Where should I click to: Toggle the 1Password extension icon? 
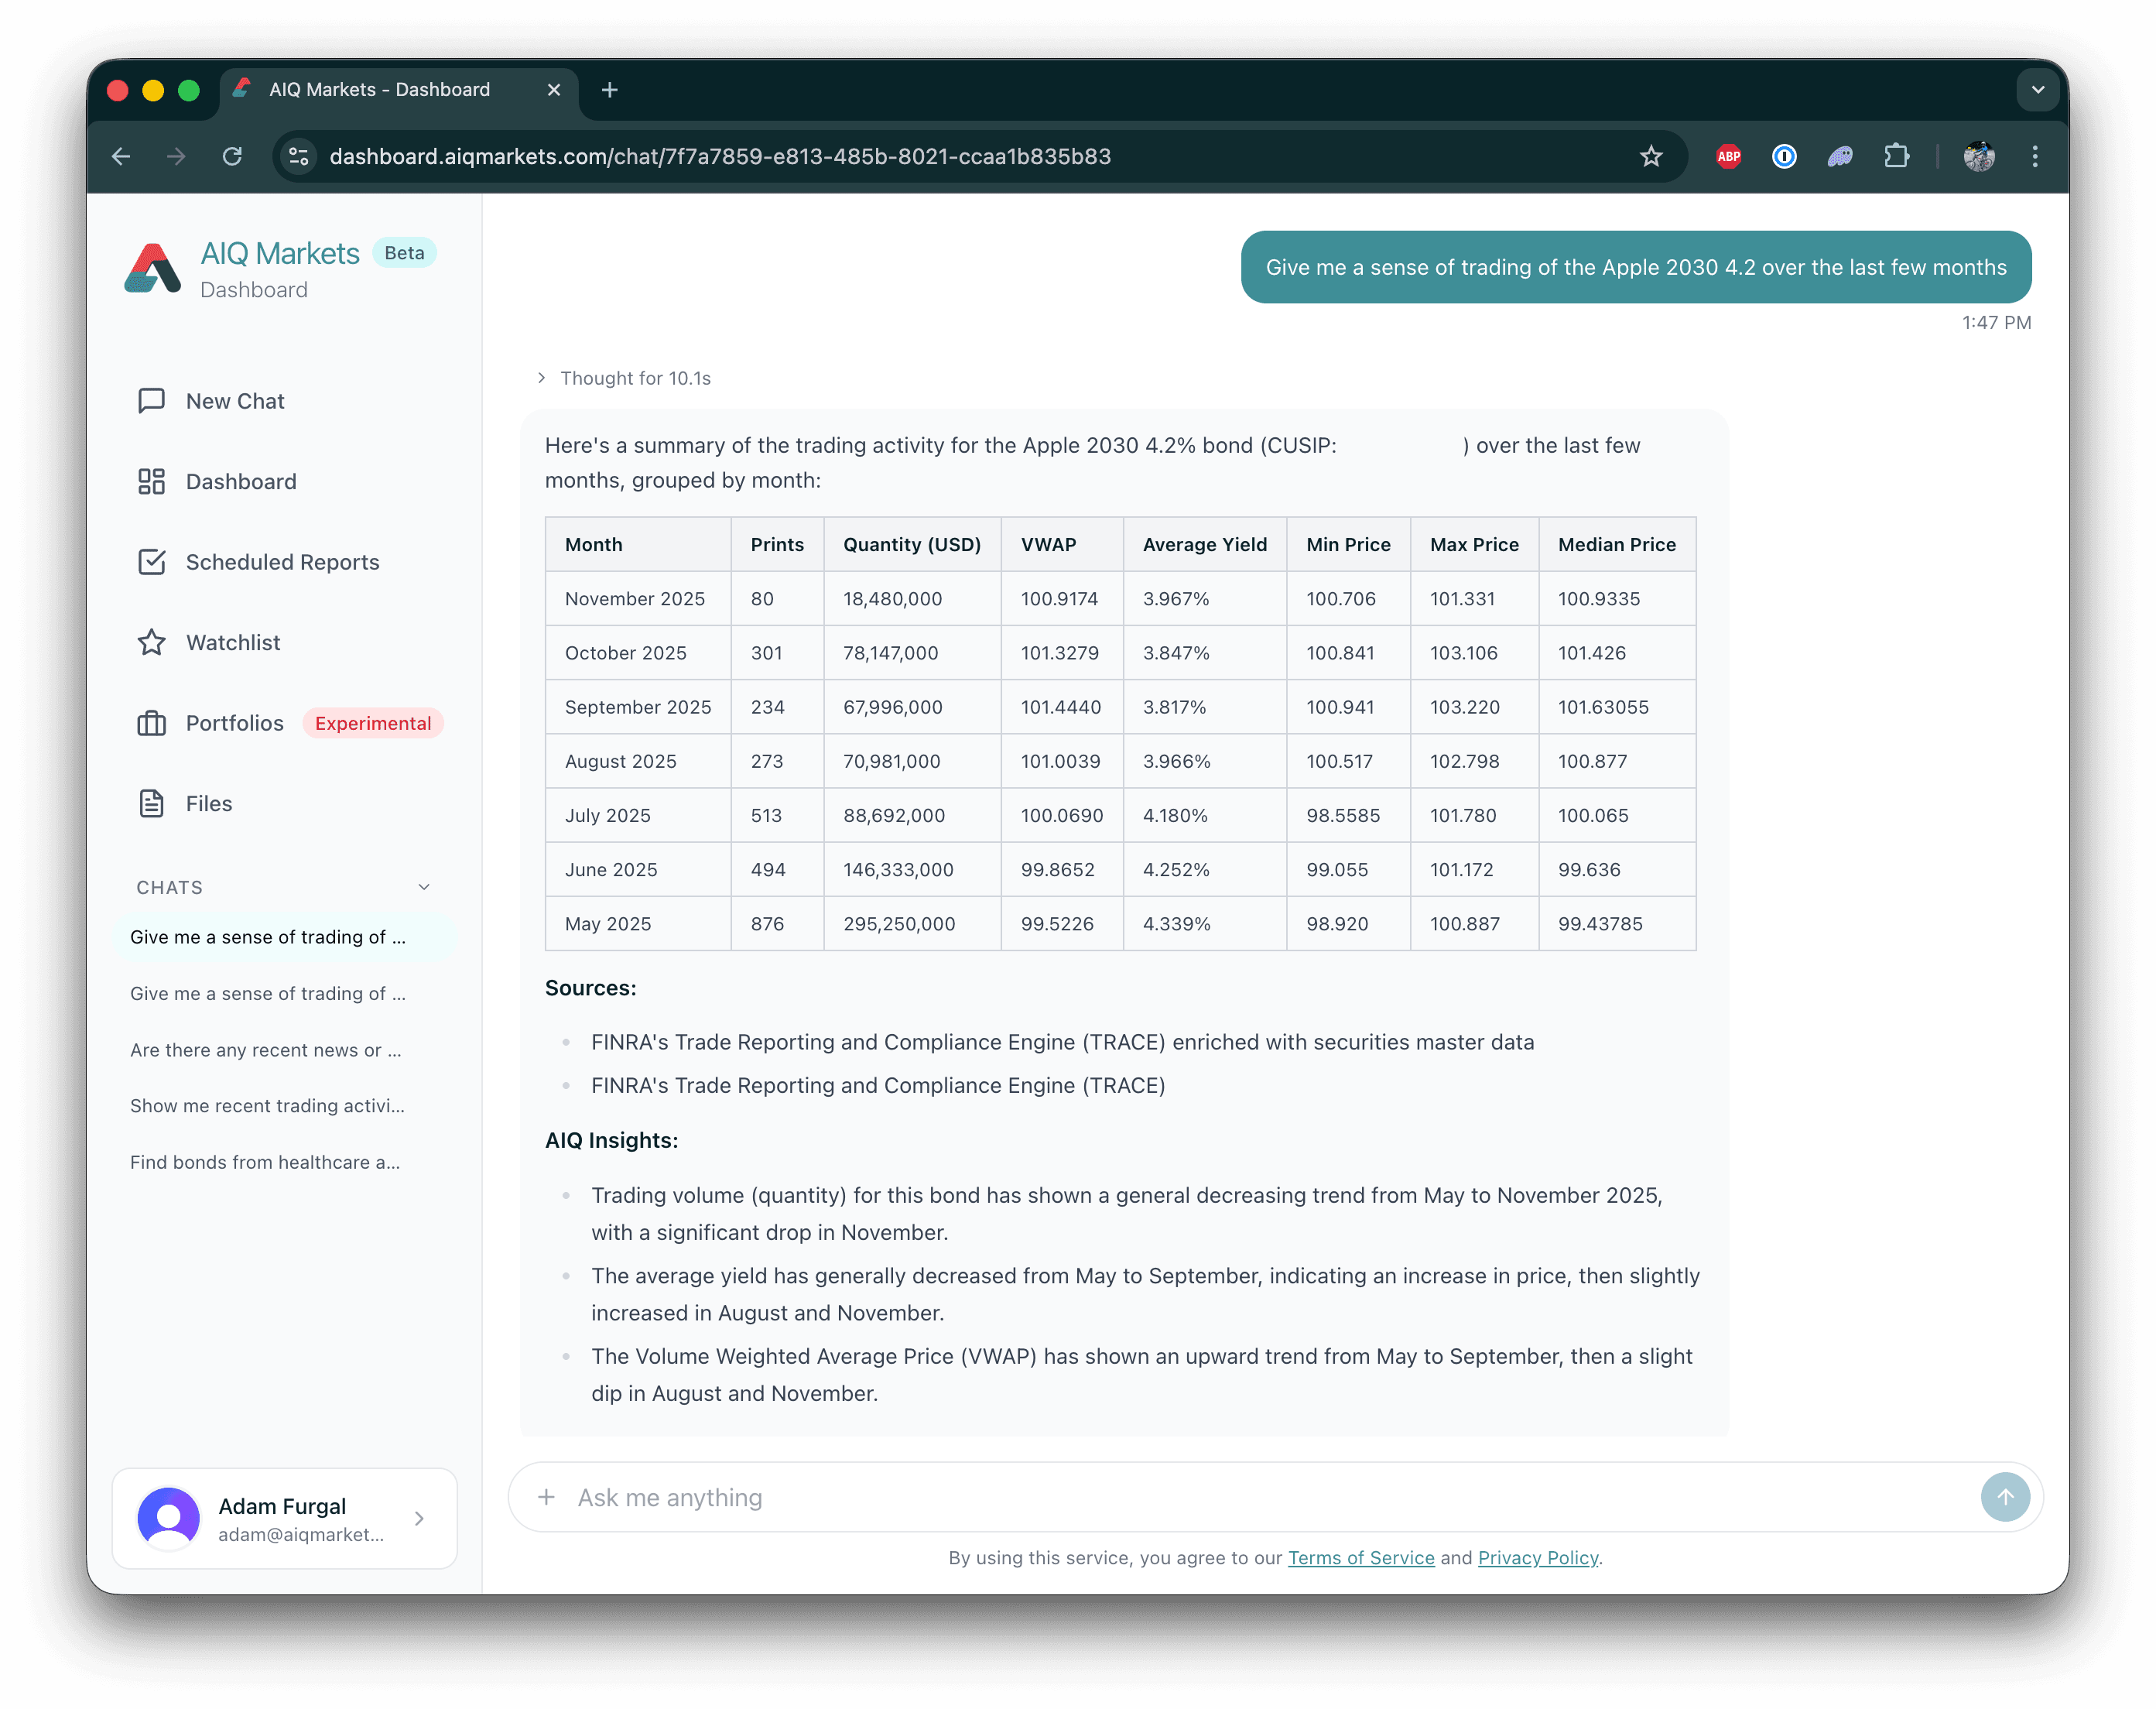1785,156
